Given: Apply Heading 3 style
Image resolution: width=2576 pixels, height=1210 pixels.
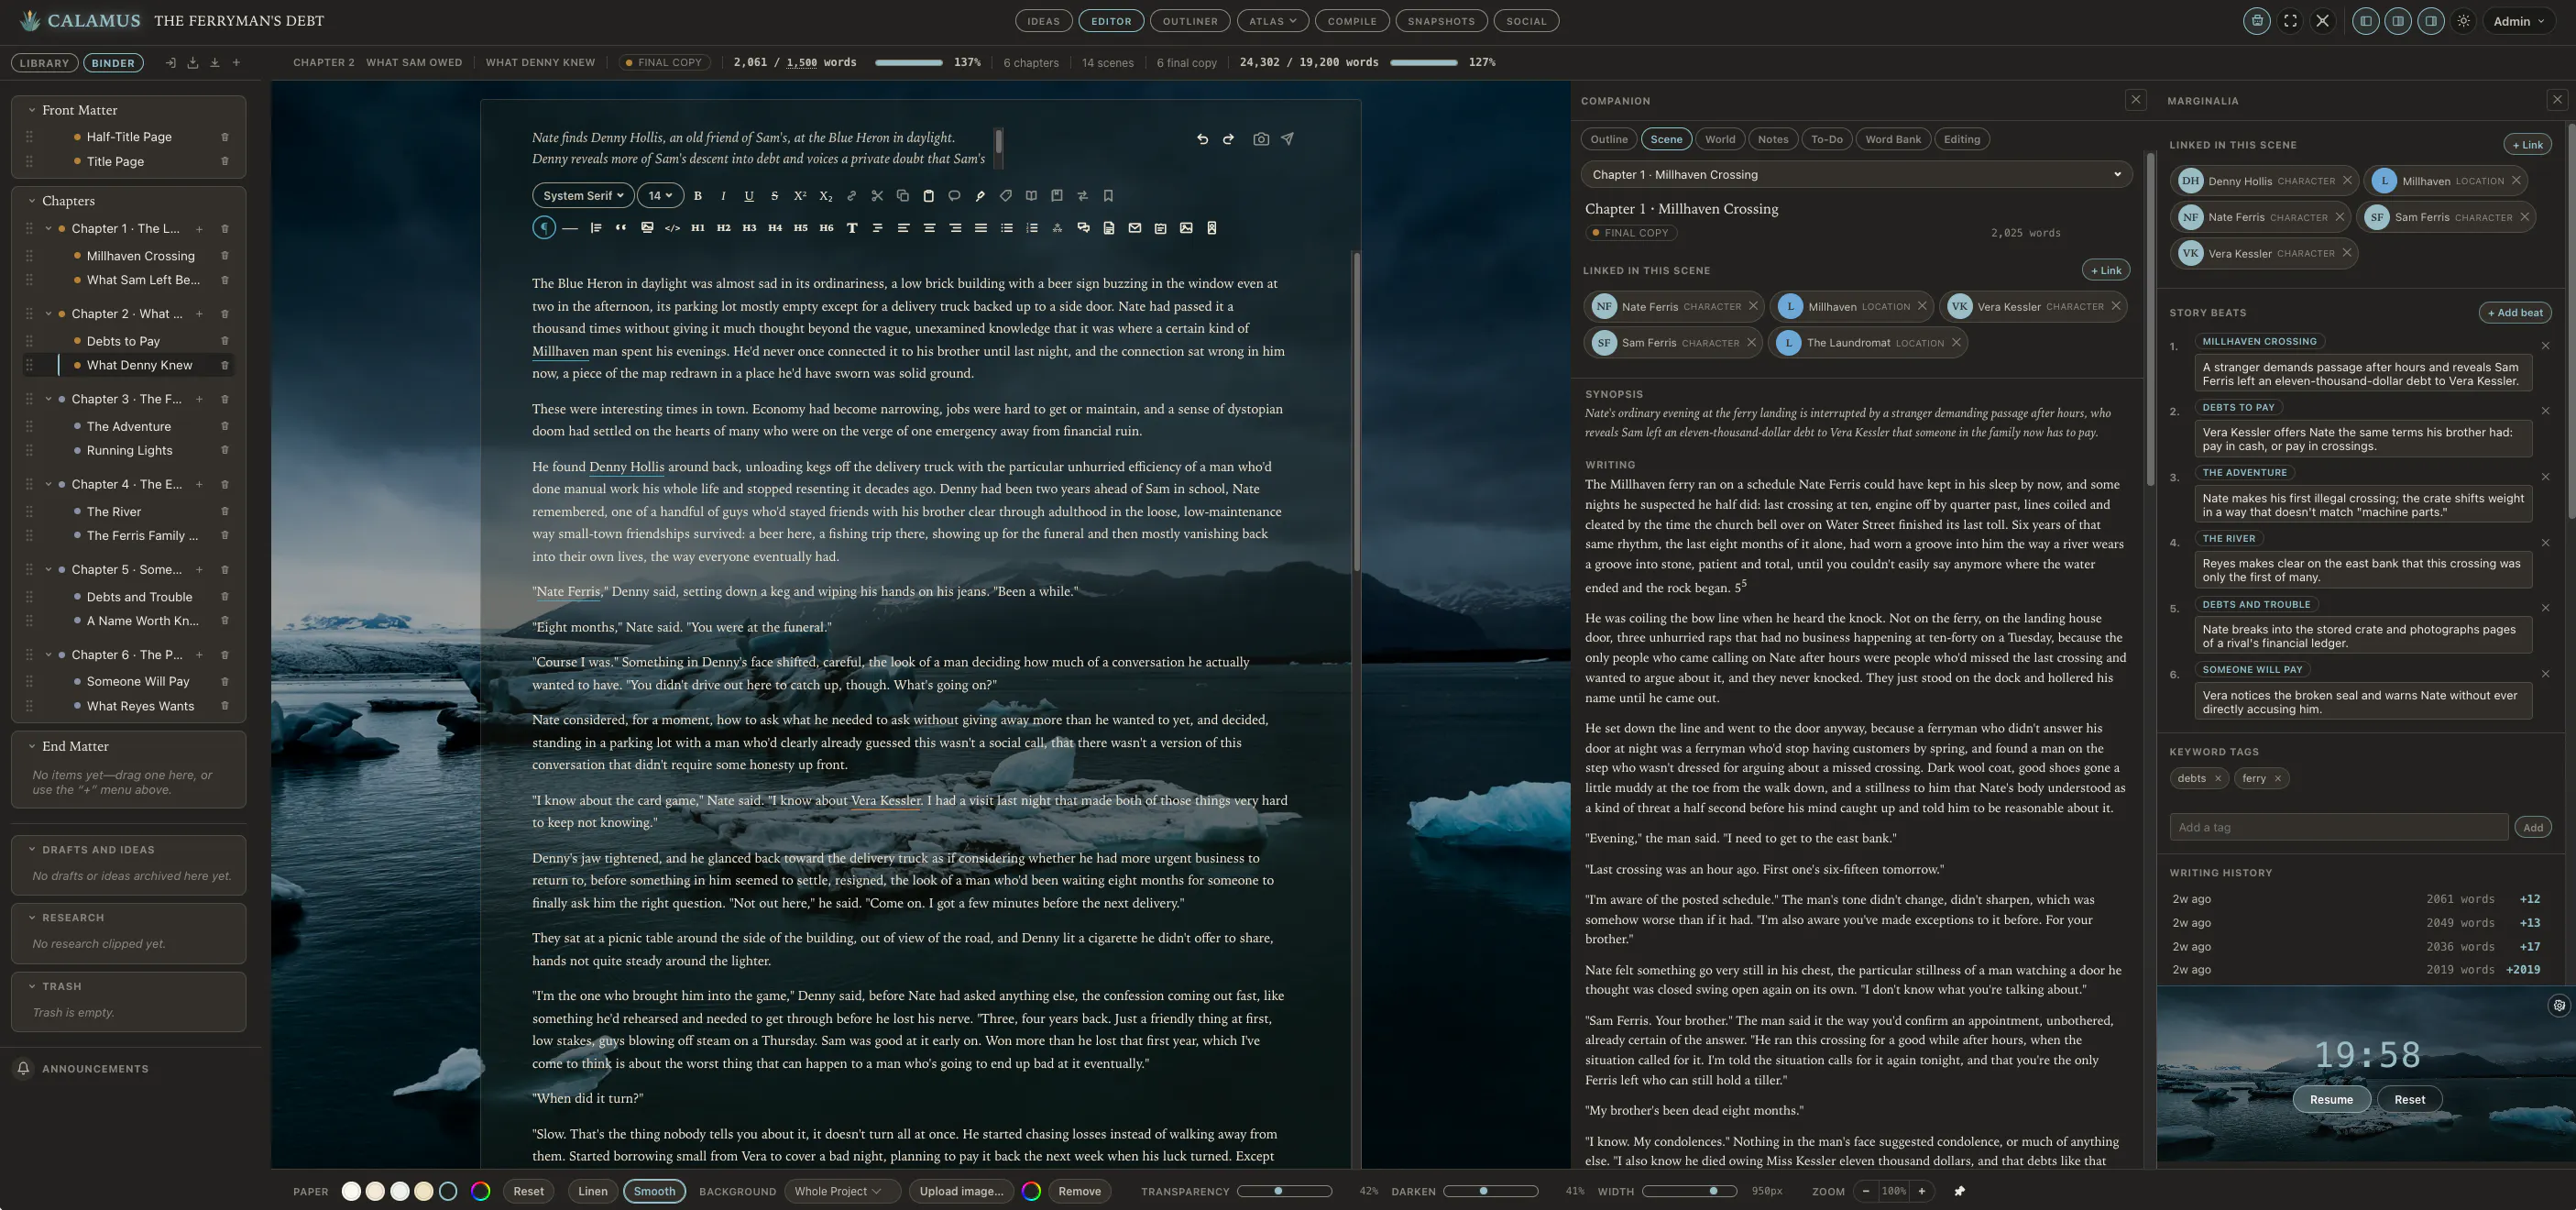Looking at the screenshot, I should pos(749,228).
